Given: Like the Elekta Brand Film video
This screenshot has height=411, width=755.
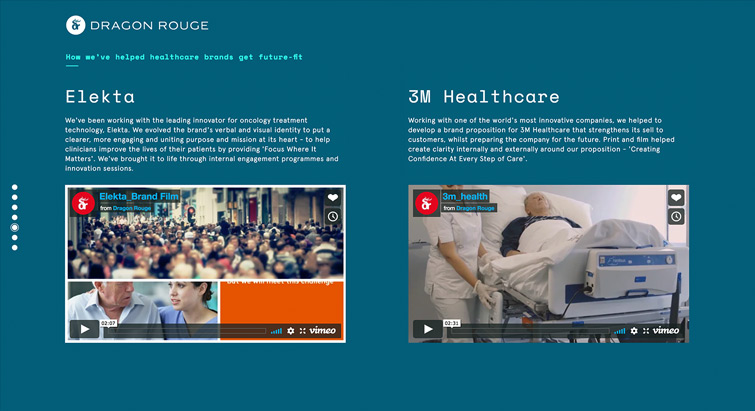Looking at the screenshot, I should coord(333,197).
